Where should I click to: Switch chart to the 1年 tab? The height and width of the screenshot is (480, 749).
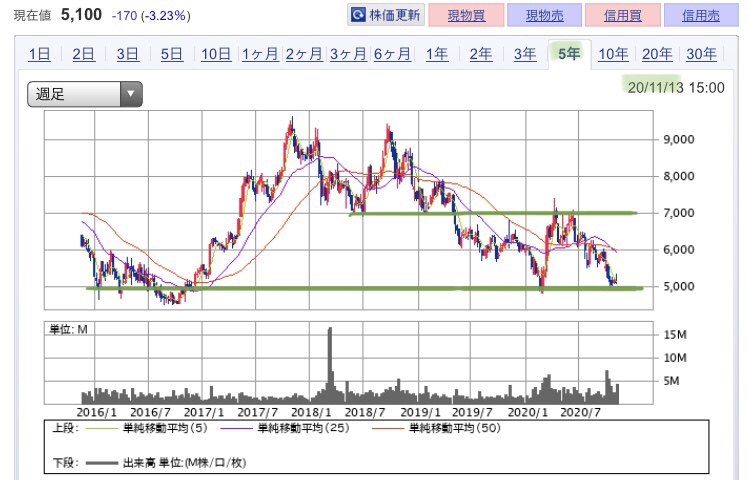pyautogui.click(x=437, y=55)
